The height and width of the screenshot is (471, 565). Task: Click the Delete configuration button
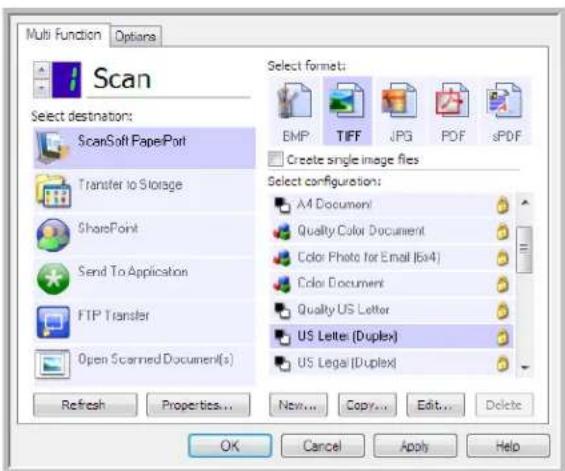click(504, 405)
